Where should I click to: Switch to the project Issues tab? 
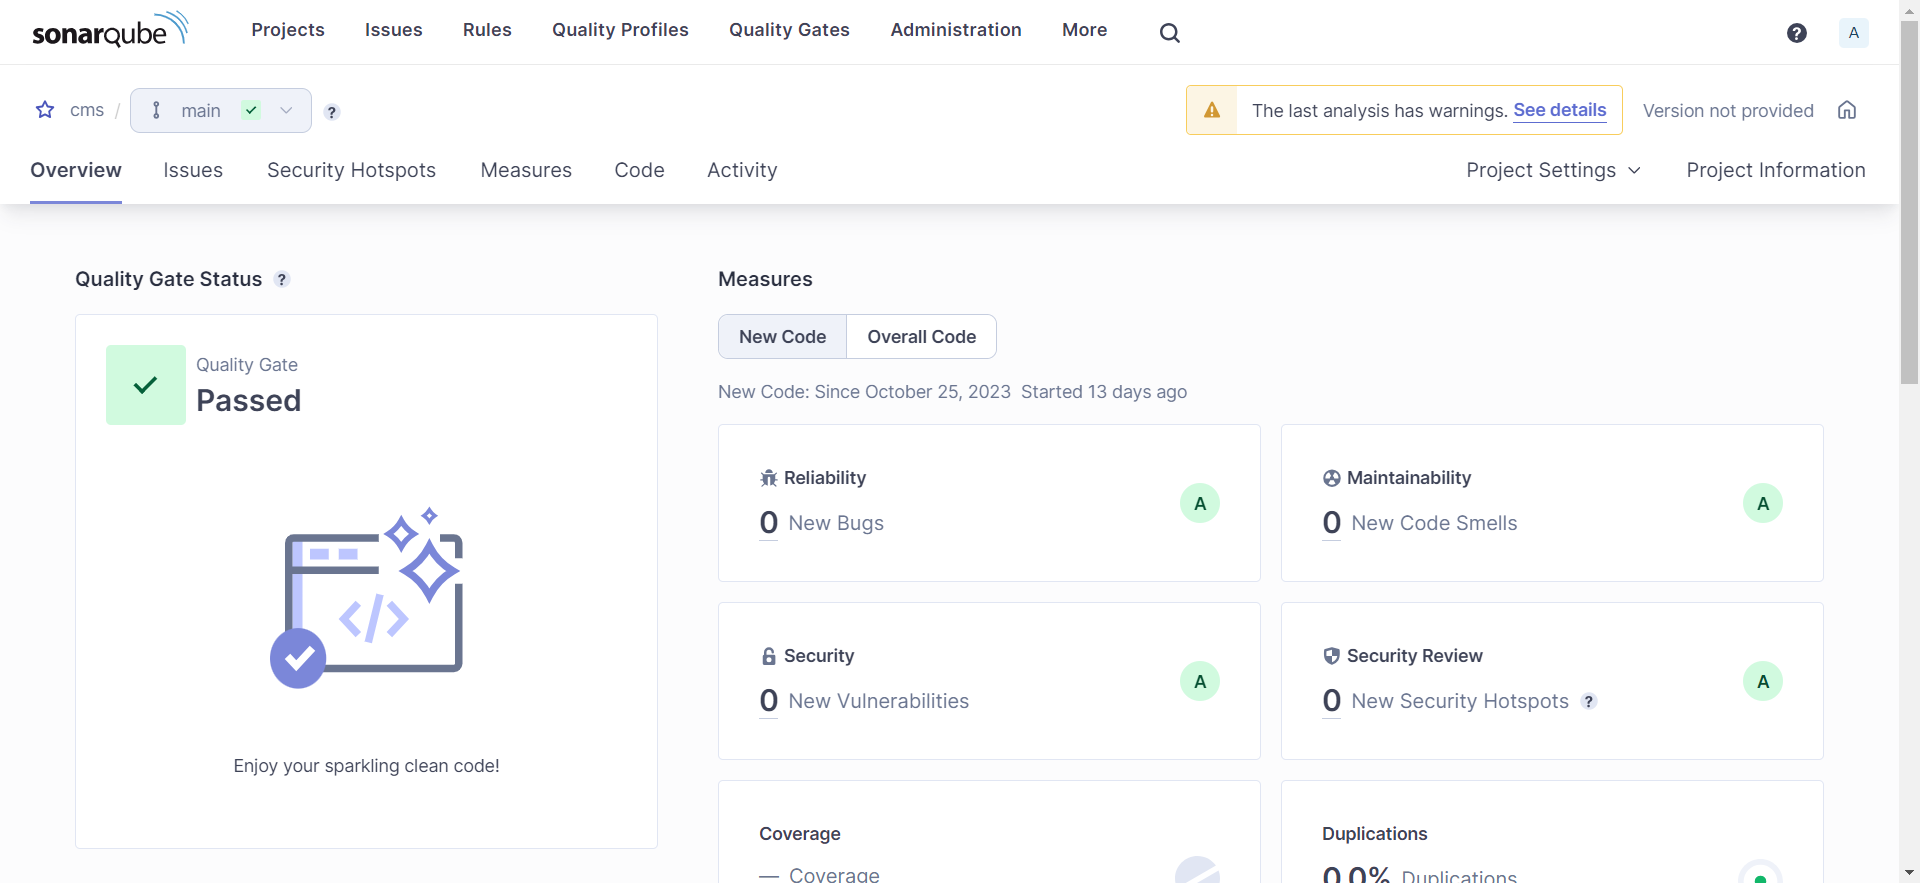193,170
